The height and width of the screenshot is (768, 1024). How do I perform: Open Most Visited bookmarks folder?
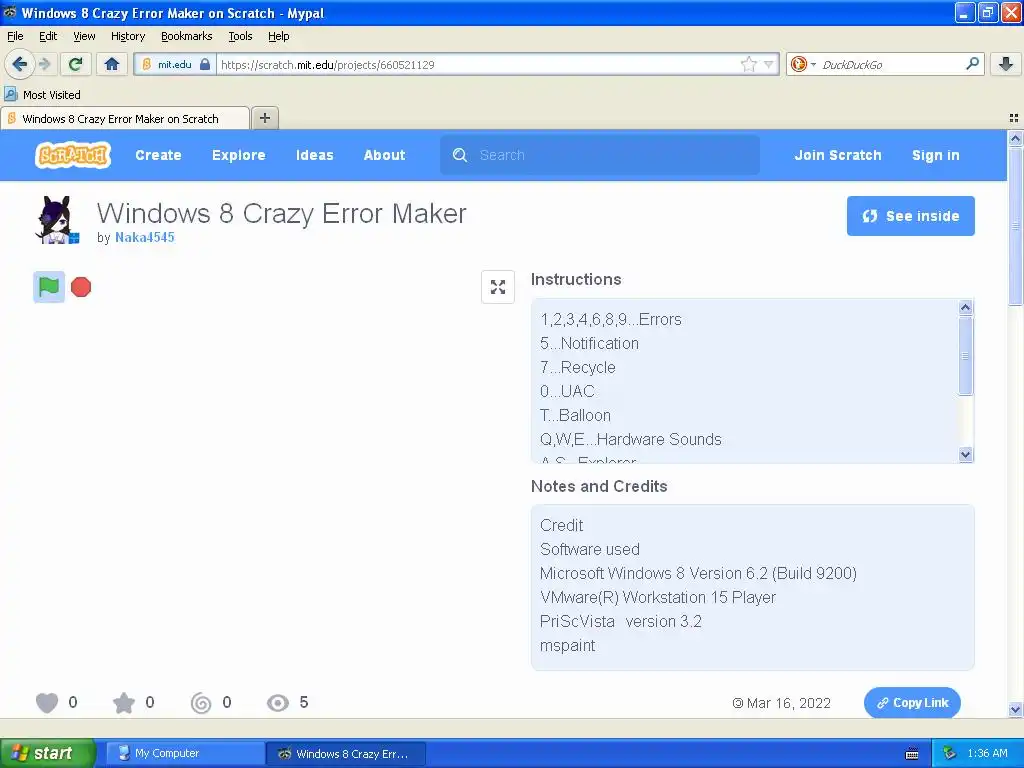pos(42,95)
